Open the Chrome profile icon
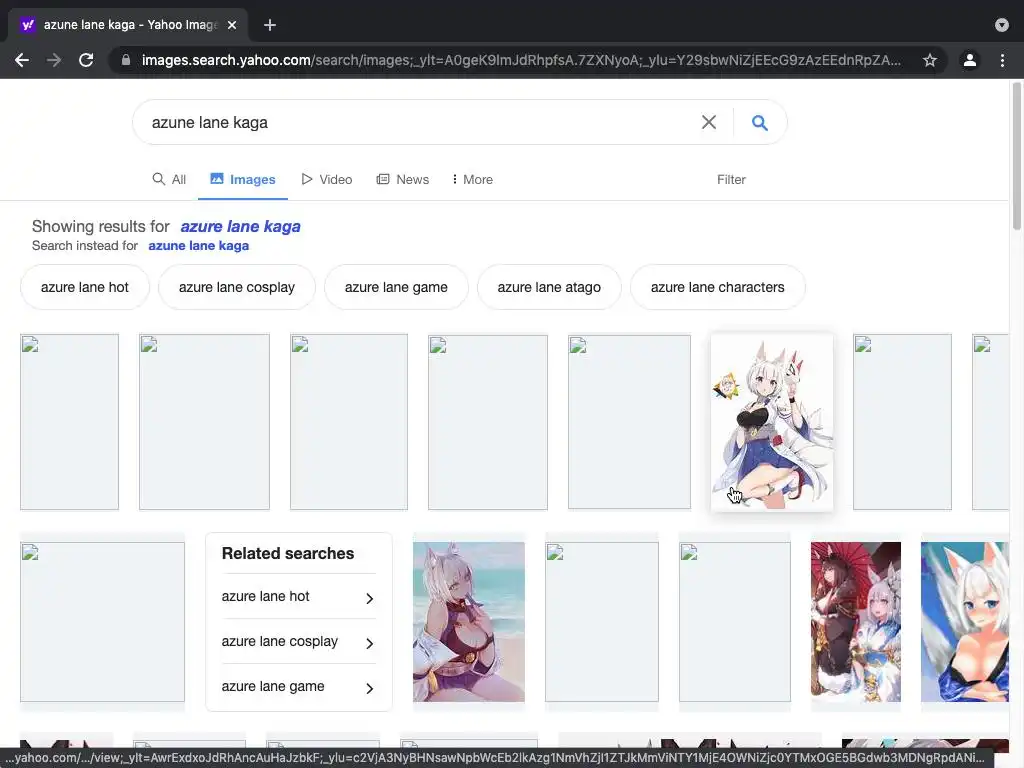This screenshot has width=1024, height=768. (970, 60)
